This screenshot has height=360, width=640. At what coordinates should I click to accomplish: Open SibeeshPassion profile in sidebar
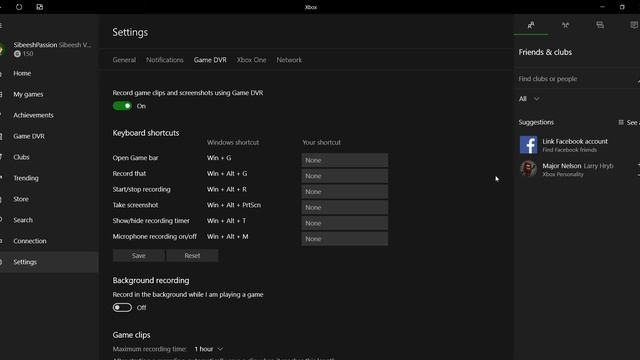(x=49, y=49)
